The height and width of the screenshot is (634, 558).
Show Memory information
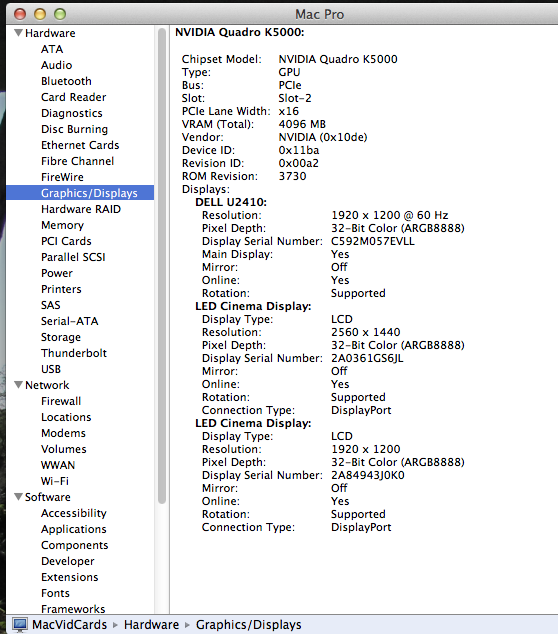[x=62, y=225]
